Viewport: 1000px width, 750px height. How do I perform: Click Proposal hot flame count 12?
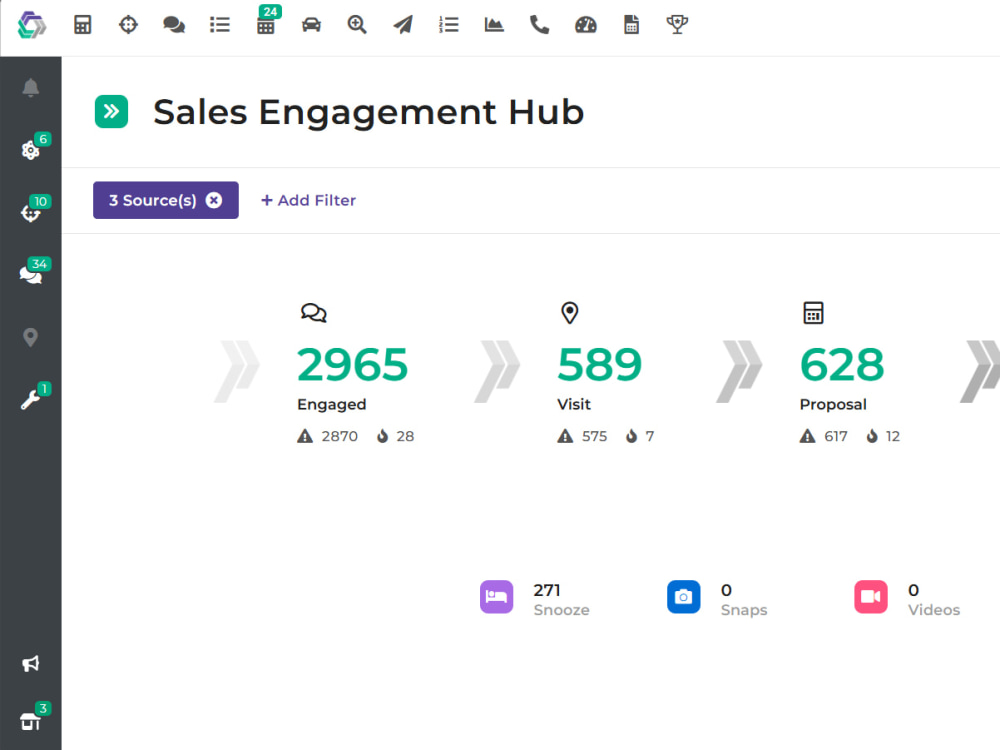[883, 436]
